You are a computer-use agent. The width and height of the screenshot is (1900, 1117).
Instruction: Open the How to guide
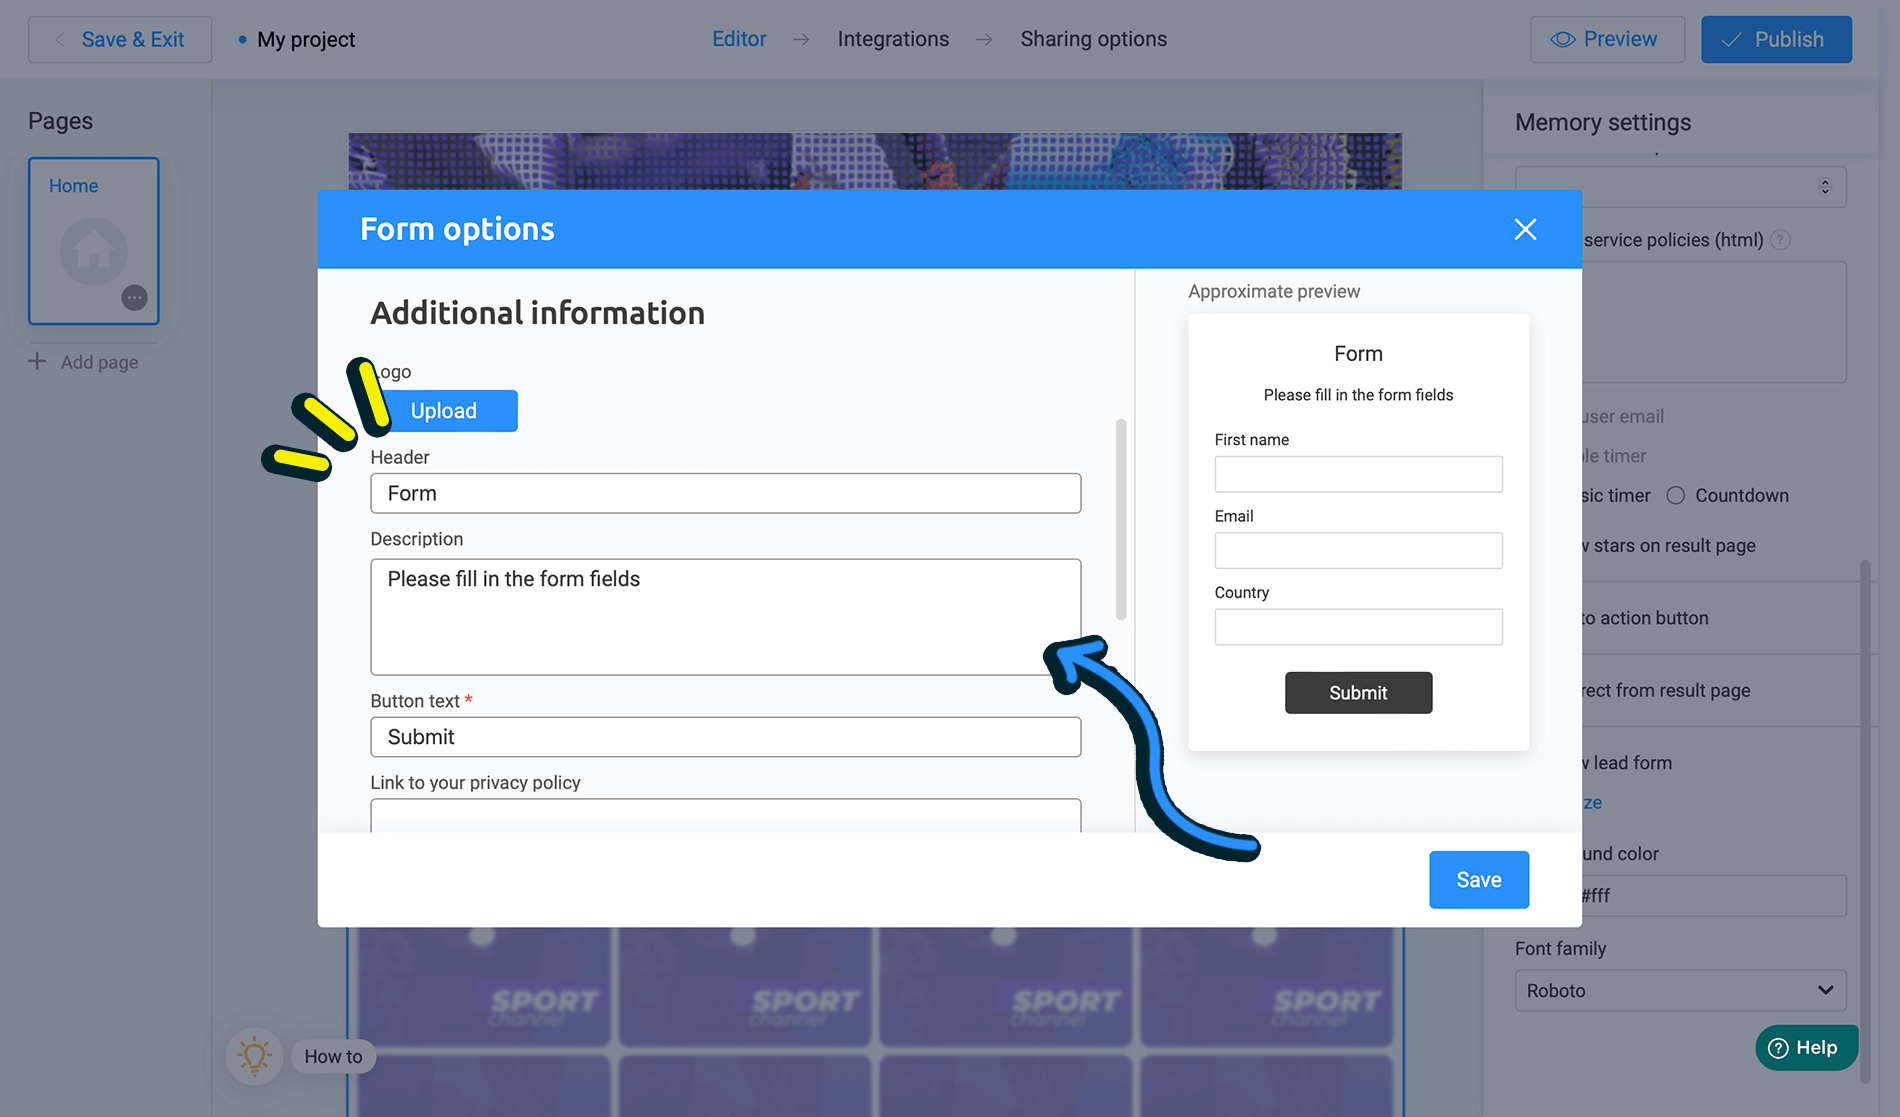tap(333, 1056)
